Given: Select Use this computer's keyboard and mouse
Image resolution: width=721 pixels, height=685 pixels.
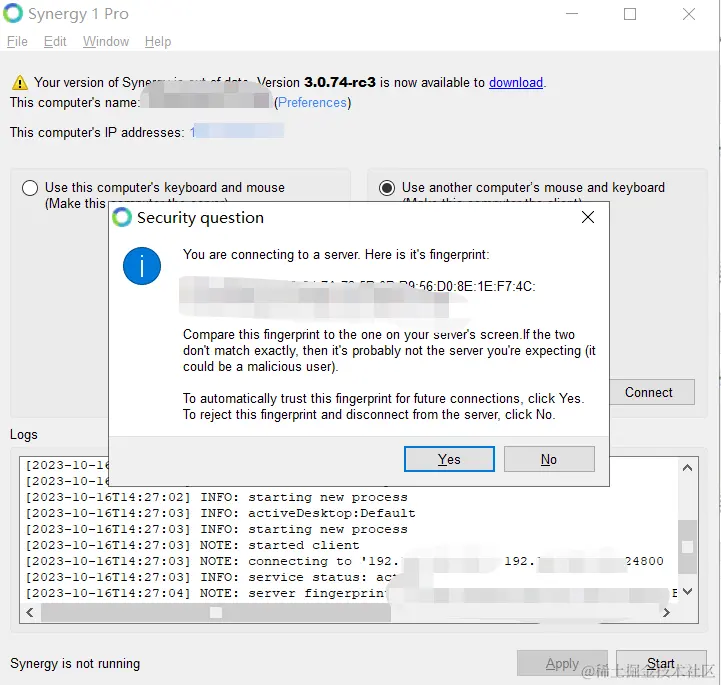Looking at the screenshot, I should pos(30,188).
